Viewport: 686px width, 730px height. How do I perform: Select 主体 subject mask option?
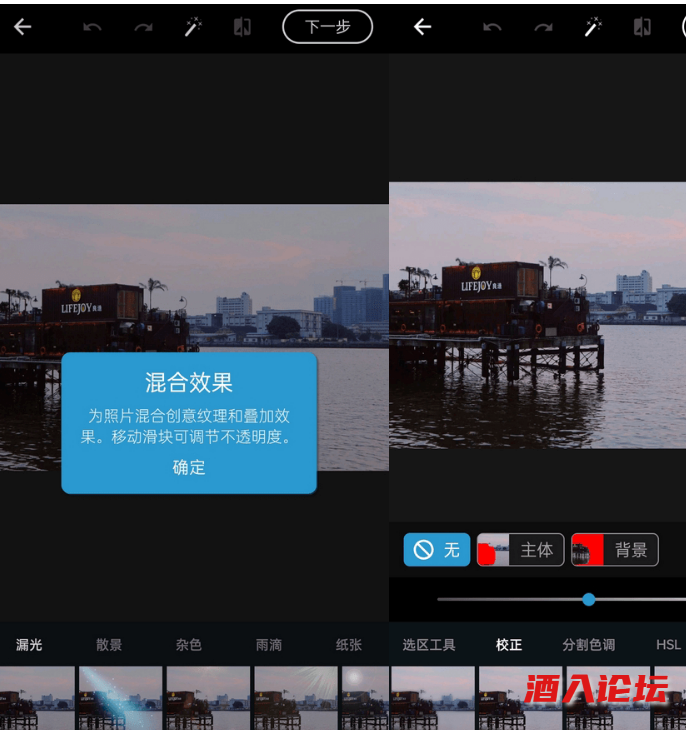pos(521,550)
